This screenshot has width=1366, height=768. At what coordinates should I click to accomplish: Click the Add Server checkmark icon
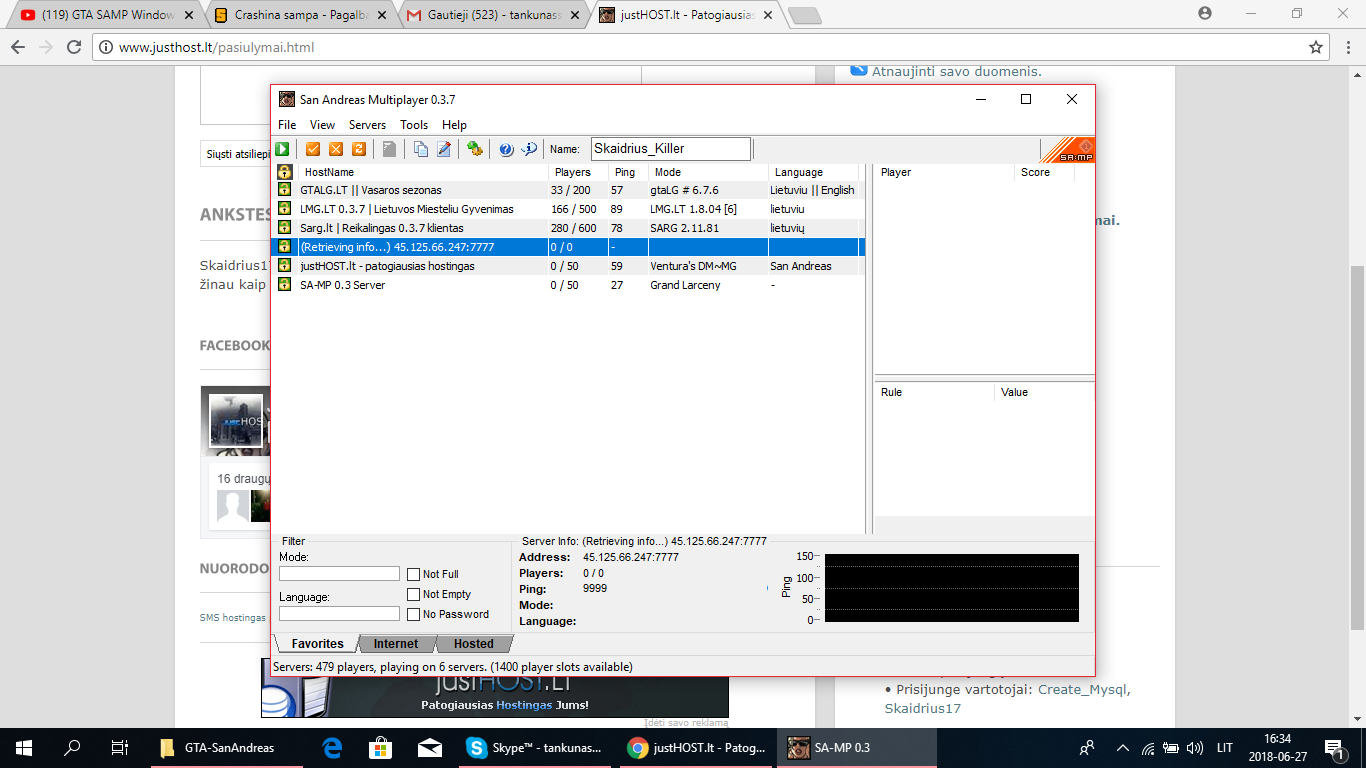pyautogui.click(x=313, y=149)
